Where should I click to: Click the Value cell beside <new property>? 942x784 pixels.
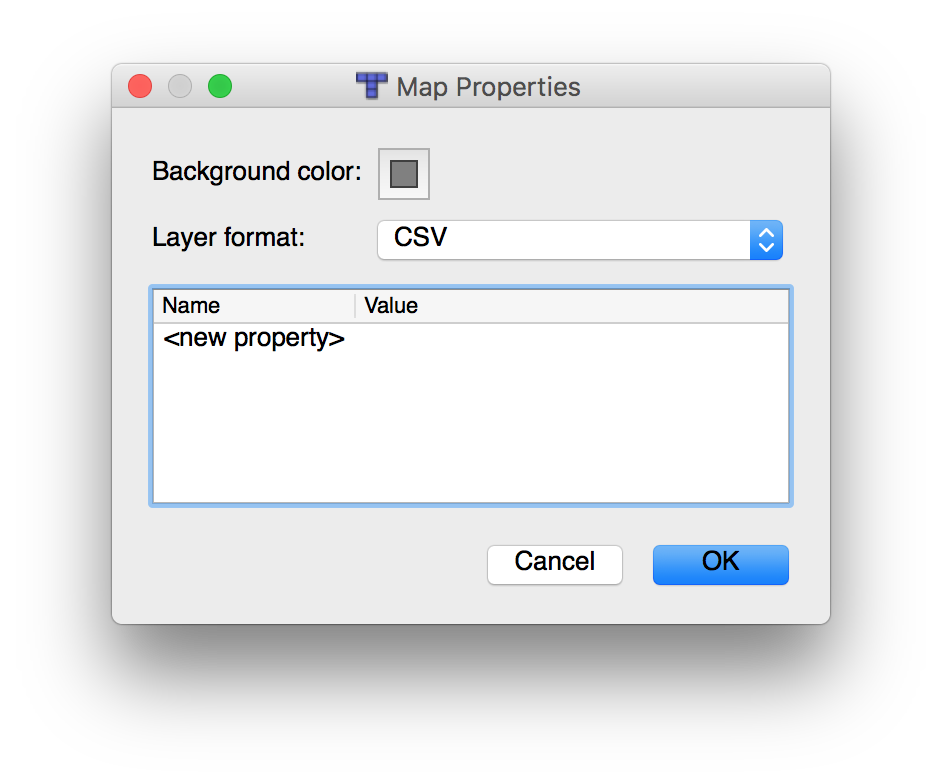pos(570,339)
